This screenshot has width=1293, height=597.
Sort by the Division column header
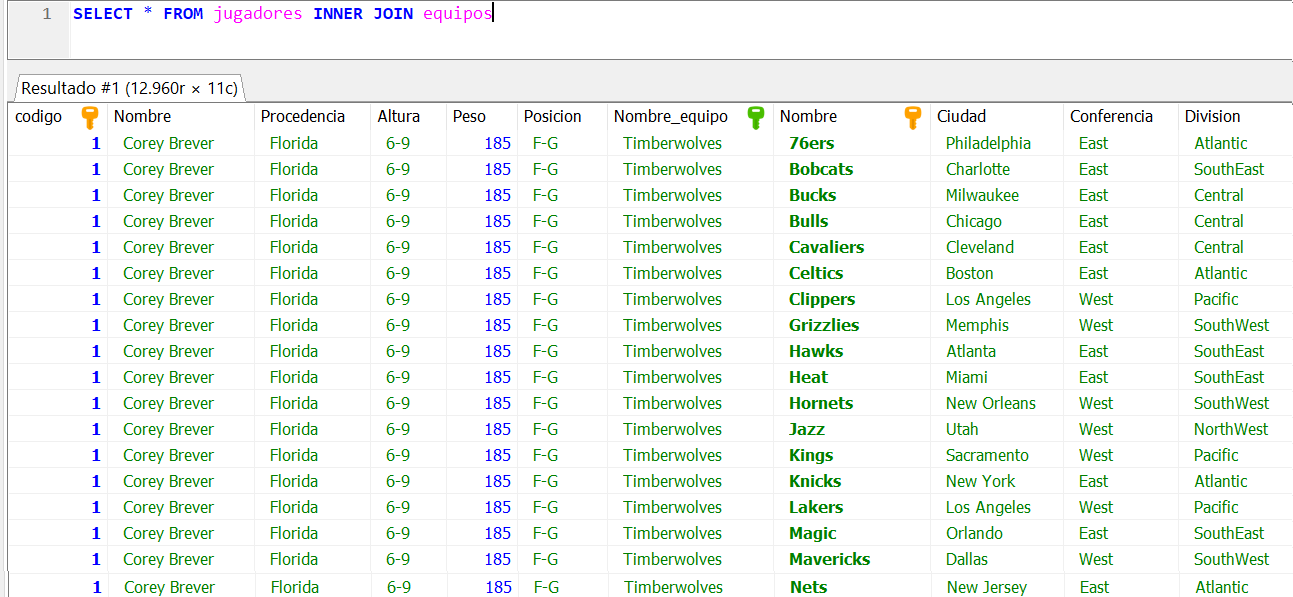1213,116
